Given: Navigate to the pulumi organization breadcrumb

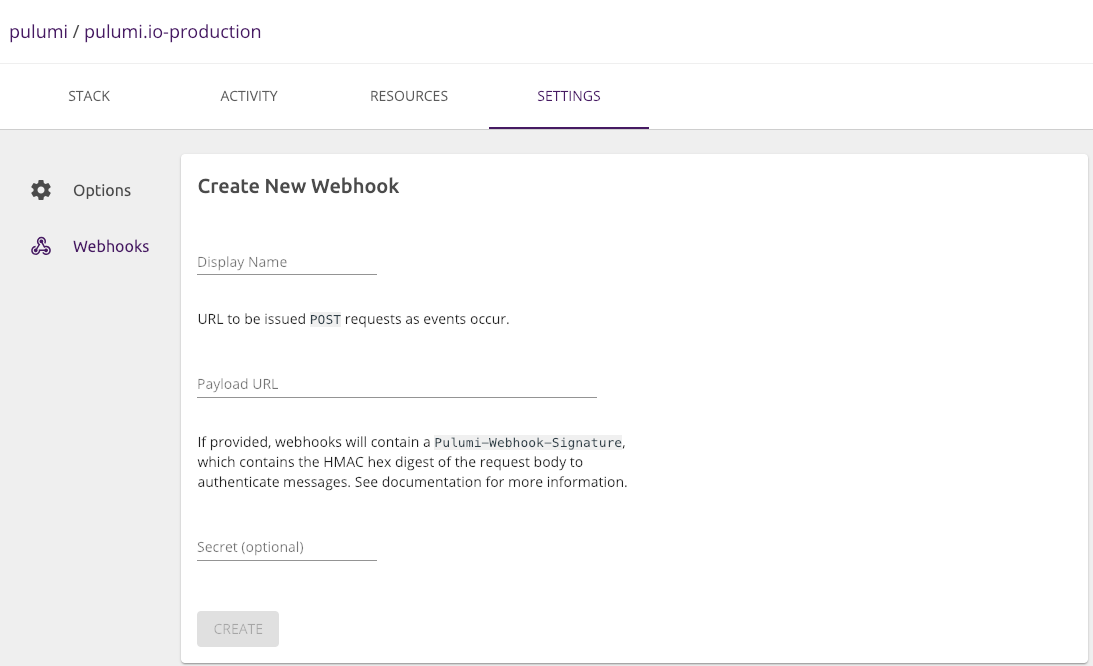Looking at the screenshot, I should point(37,31).
